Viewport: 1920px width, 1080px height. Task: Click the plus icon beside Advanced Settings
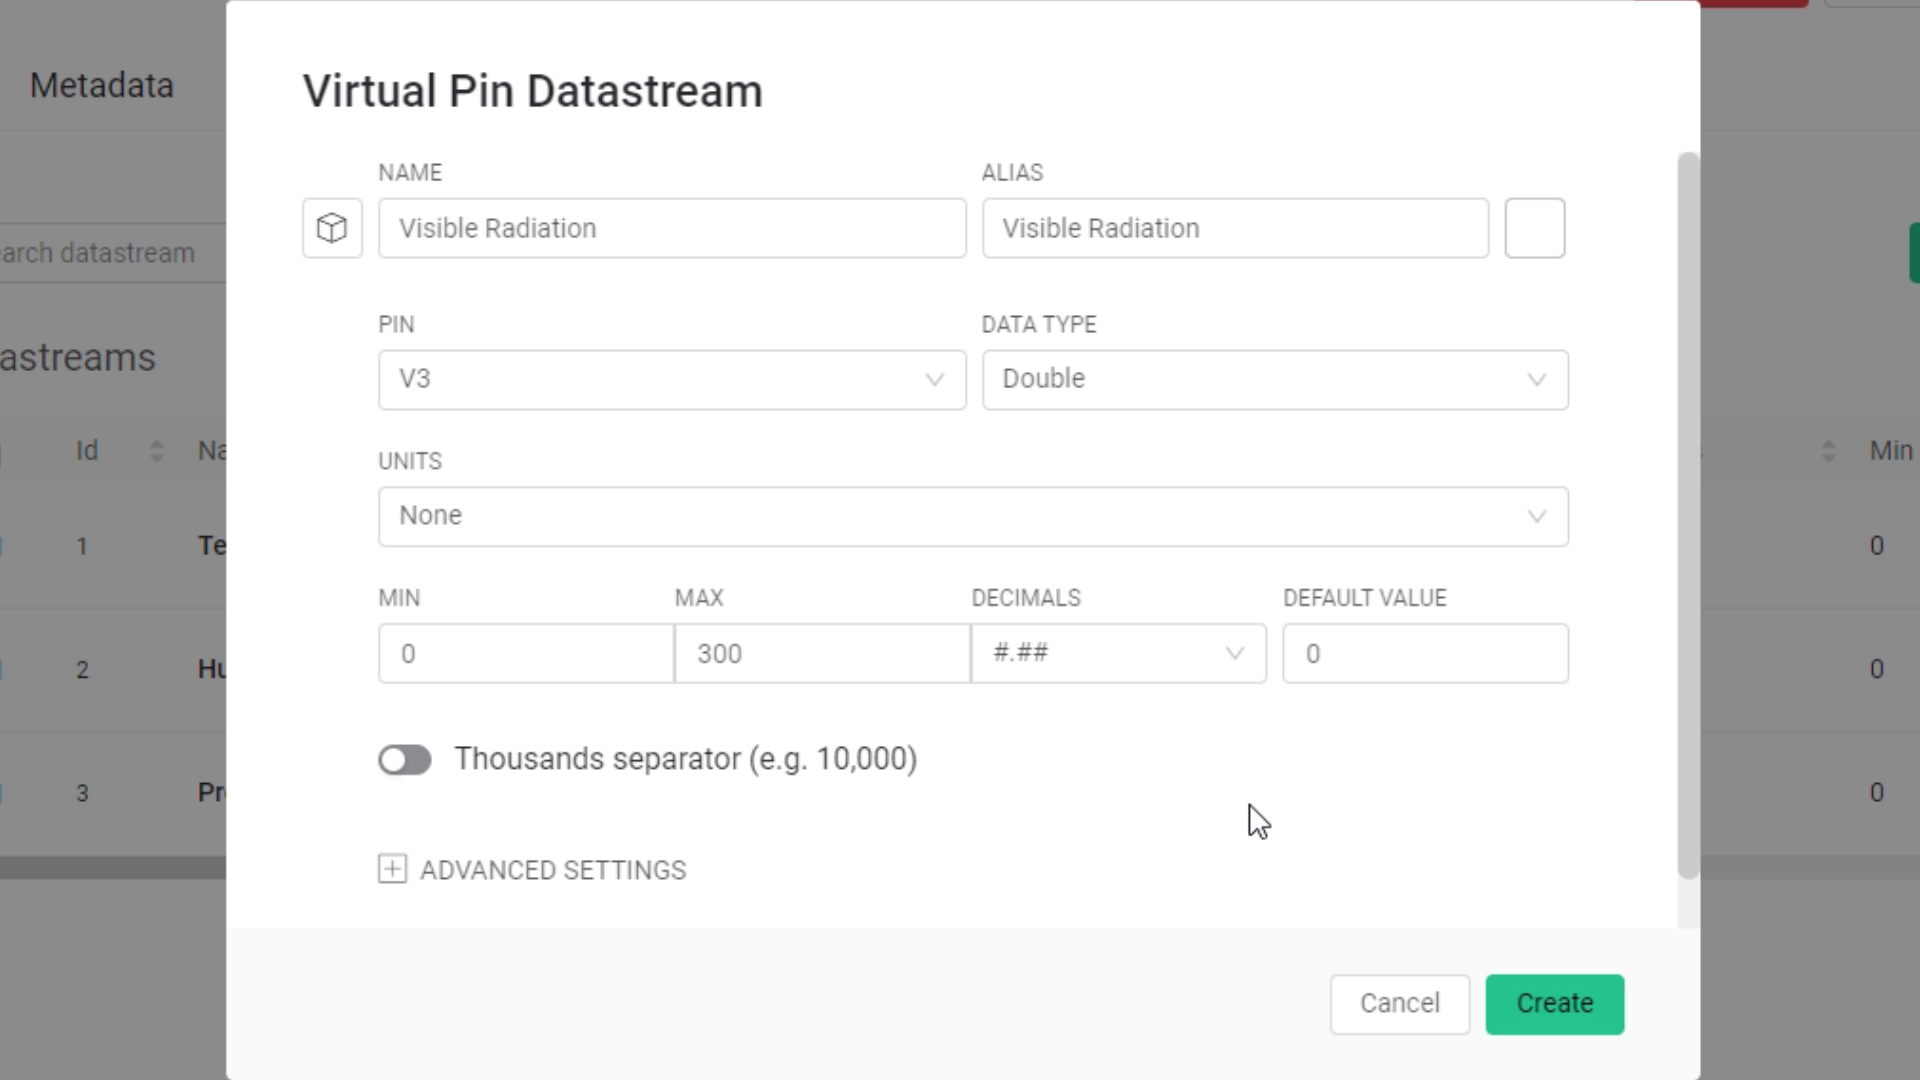tap(392, 869)
